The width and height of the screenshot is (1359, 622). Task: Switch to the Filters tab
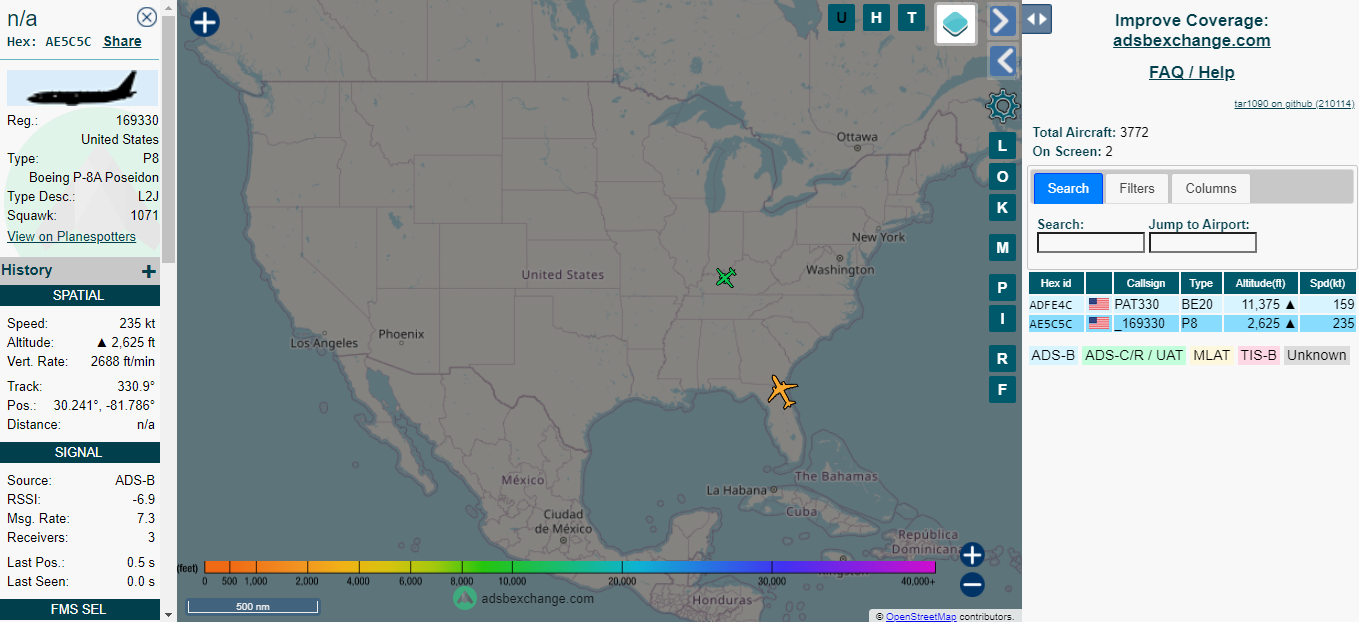[1137, 188]
